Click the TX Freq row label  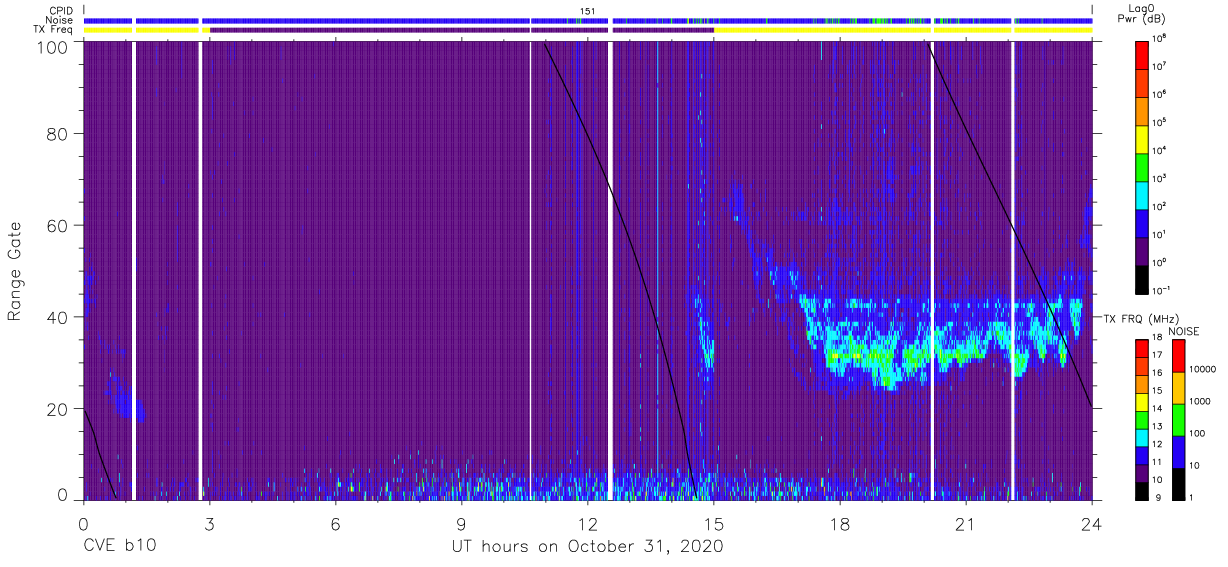point(53,30)
